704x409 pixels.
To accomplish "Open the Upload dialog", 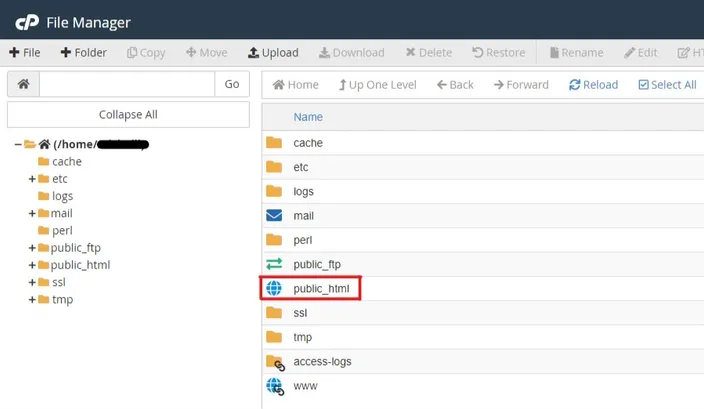I will 273,53.
